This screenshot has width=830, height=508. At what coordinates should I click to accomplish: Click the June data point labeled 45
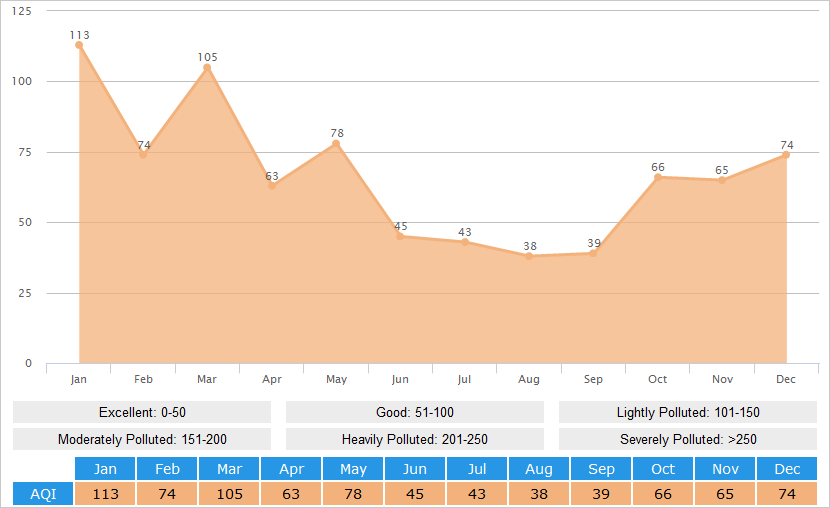pyautogui.click(x=400, y=237)
